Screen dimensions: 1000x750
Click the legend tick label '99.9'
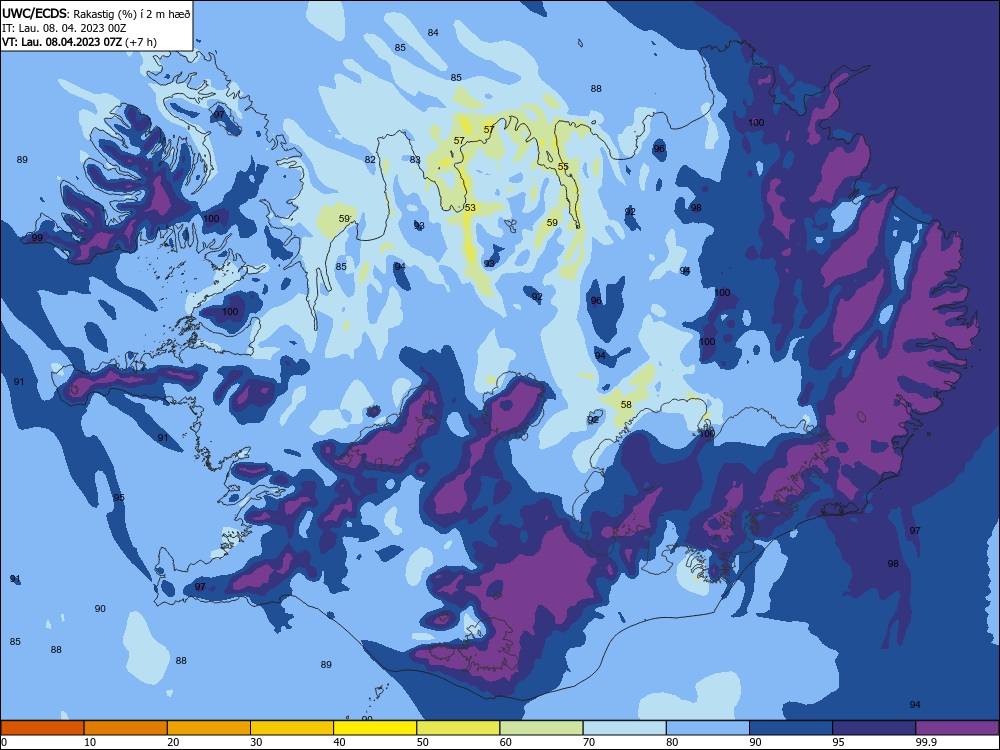click(x=926, y=742)
